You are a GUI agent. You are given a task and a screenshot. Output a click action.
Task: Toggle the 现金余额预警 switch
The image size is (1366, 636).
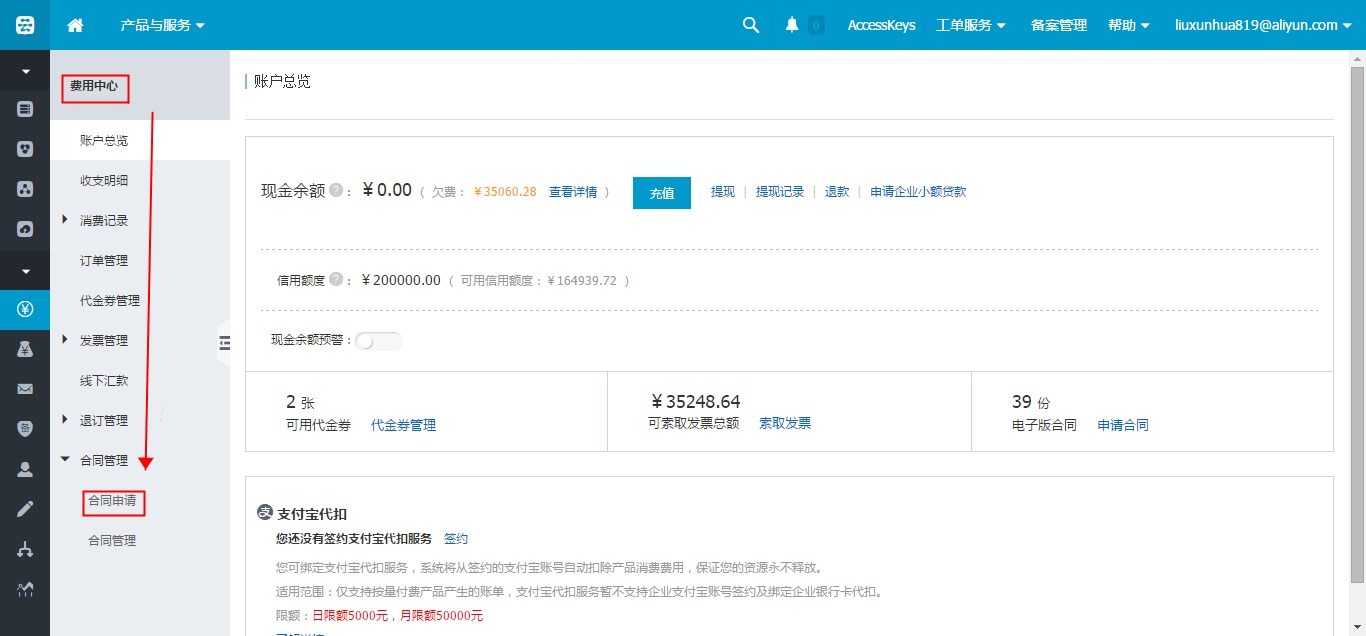pos(378,341)
